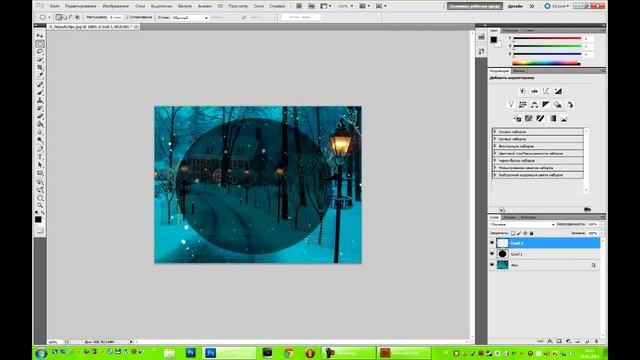Add an Exposure adjustment from the icon grid
The height and width of the screenshot is (360, 640).
(x=558, y=91)
